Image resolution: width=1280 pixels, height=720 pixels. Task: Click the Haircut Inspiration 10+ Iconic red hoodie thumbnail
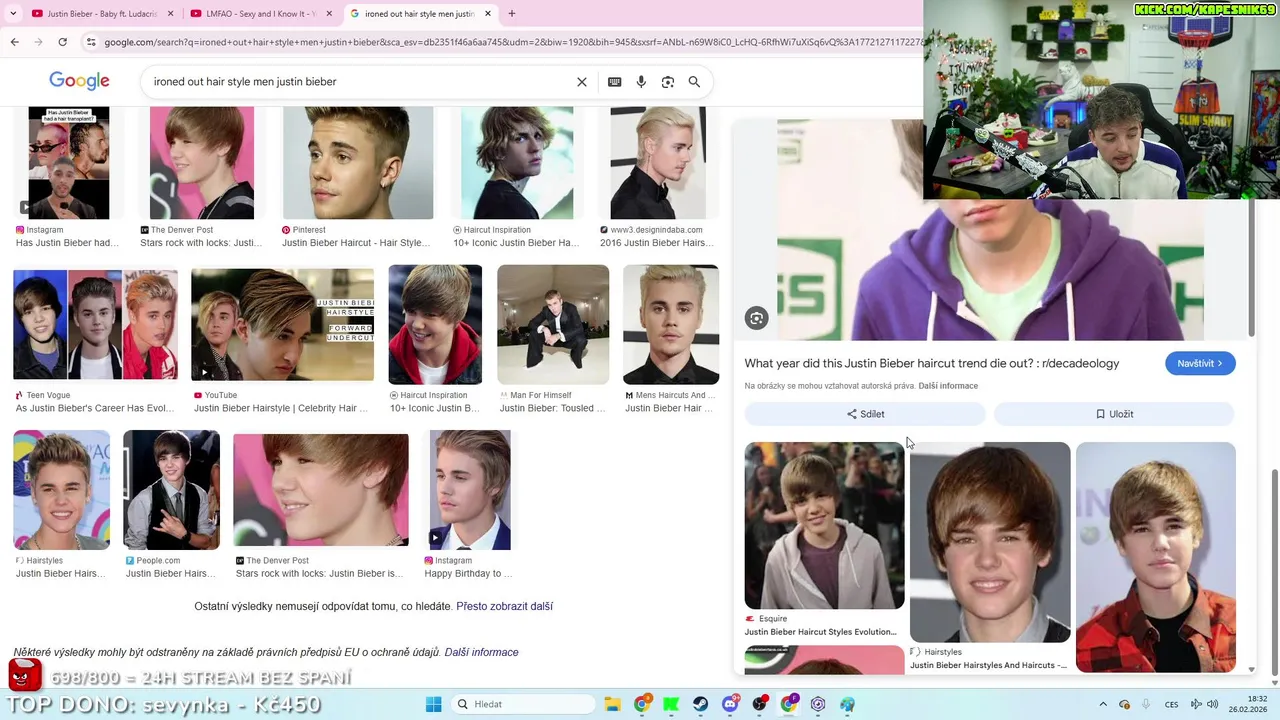[x=435, y=325]
